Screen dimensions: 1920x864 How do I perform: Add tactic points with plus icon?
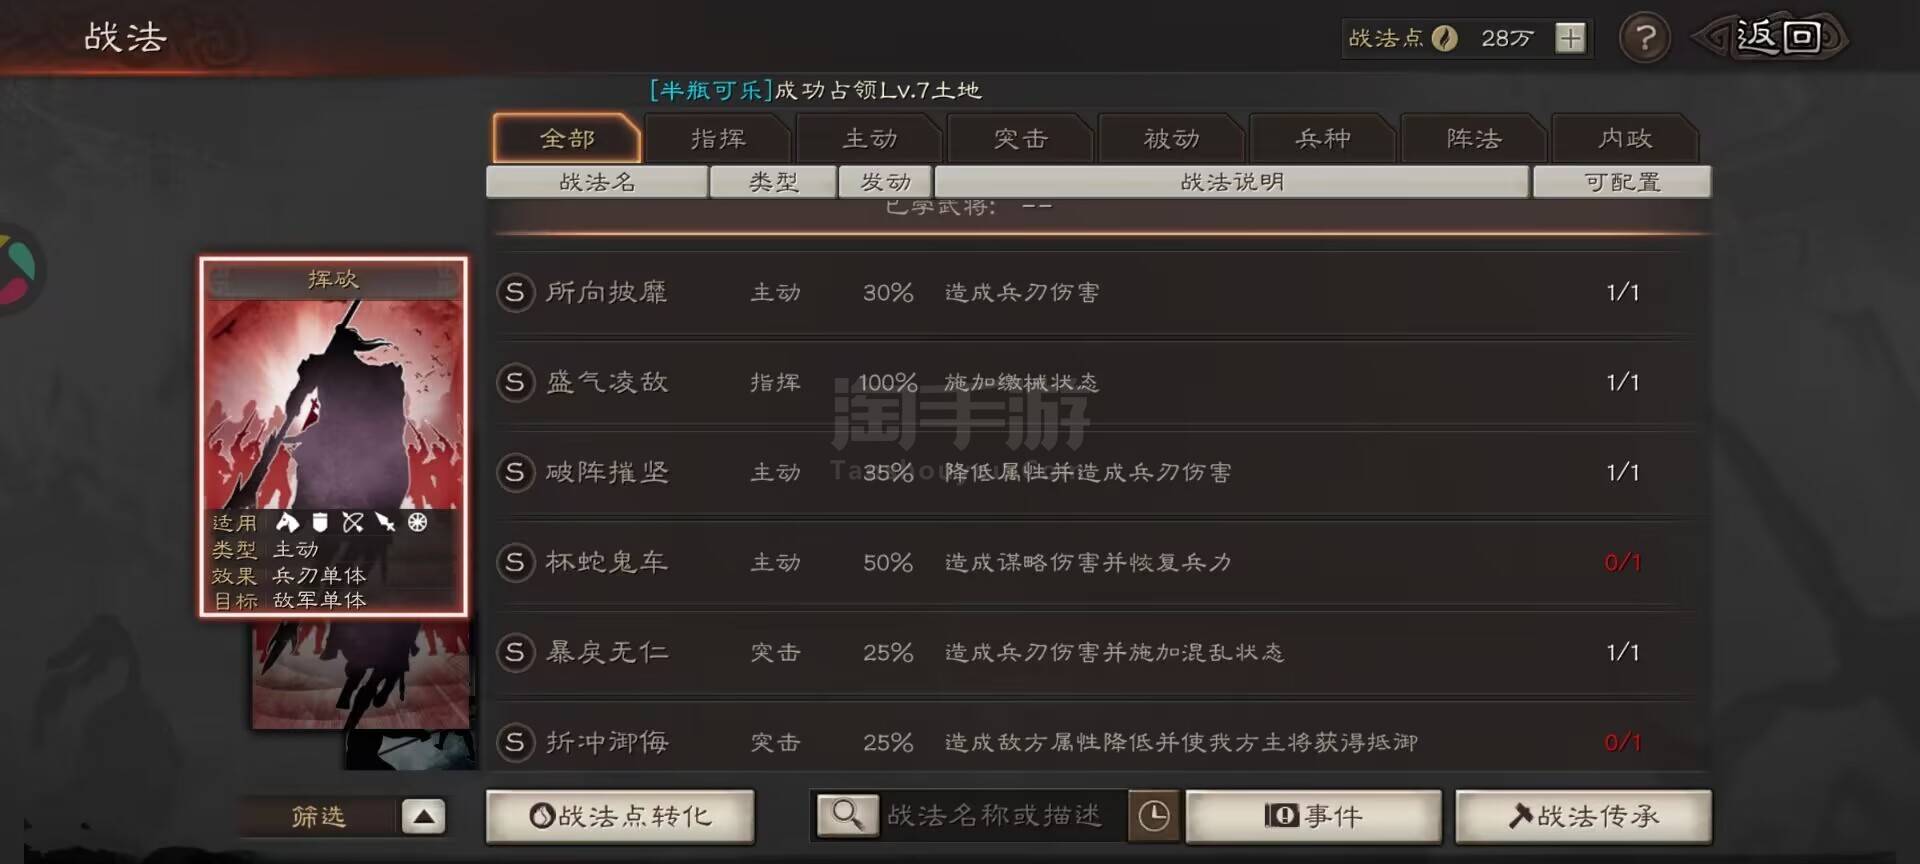pos(1570,38)
